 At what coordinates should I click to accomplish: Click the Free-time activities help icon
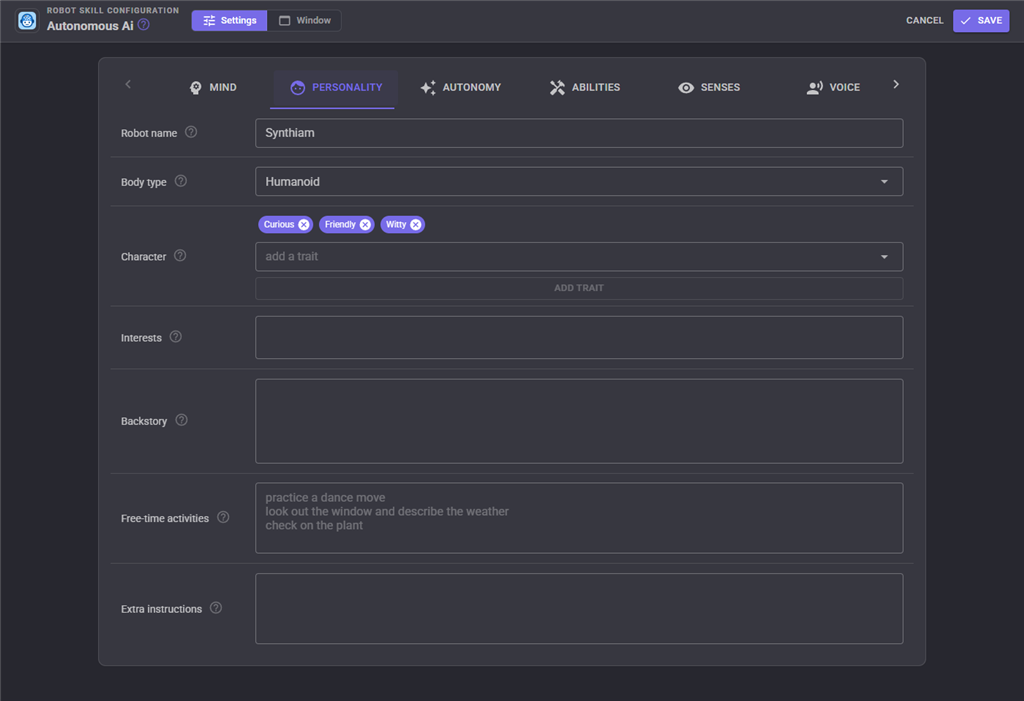coord(223,517)
